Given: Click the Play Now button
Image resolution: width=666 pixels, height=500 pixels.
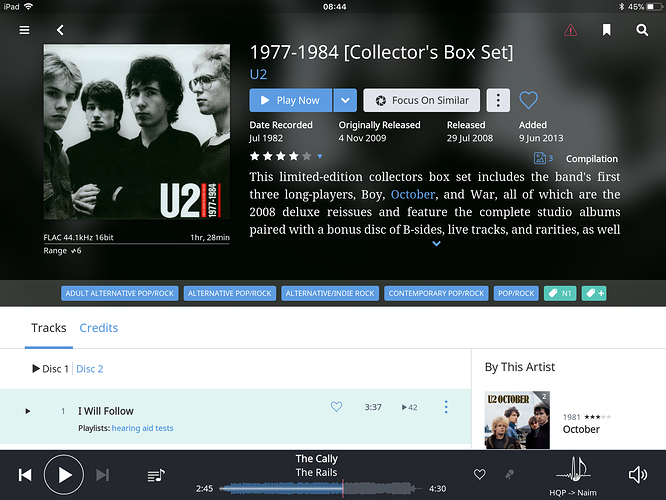Looking at the screenshot, I should tap(291, 100).
